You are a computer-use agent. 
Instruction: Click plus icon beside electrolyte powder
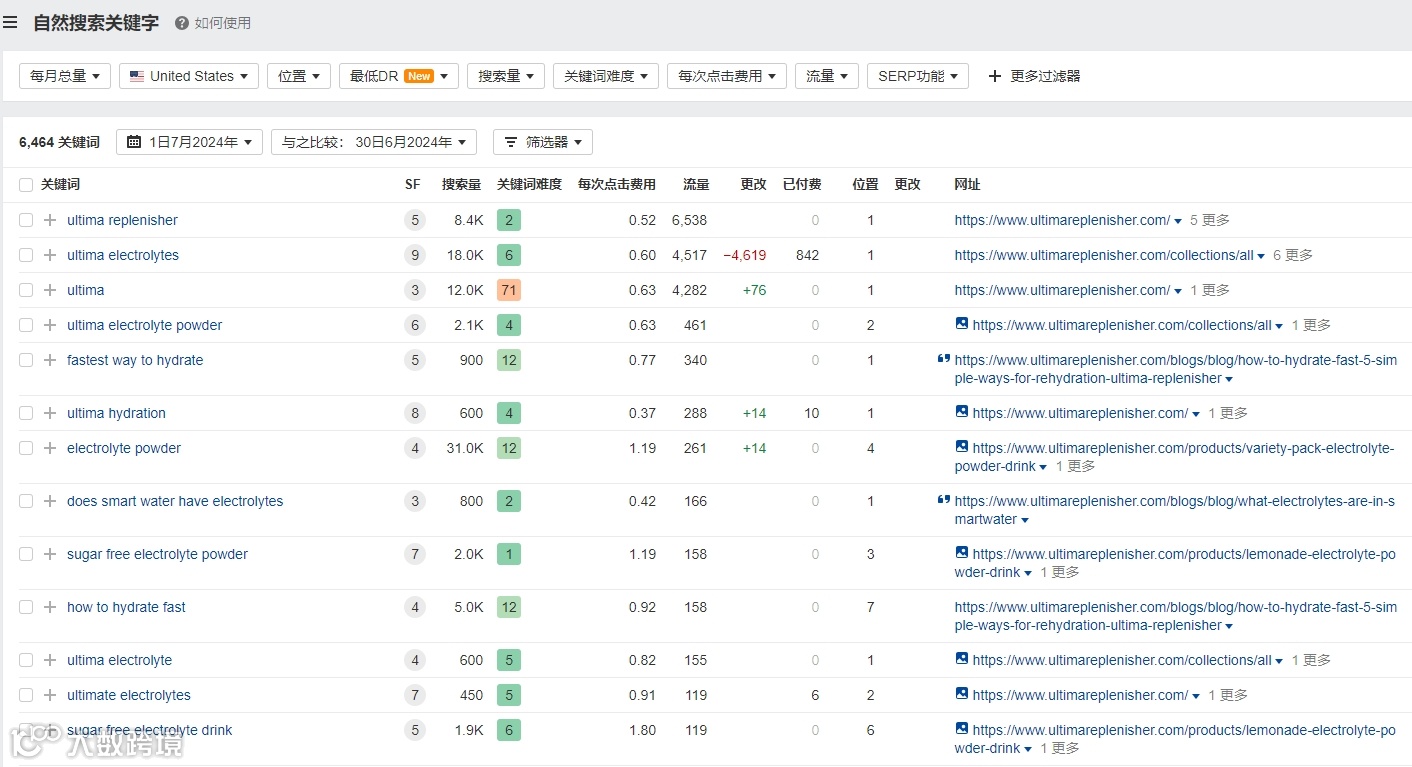click(x=50, y=448)
